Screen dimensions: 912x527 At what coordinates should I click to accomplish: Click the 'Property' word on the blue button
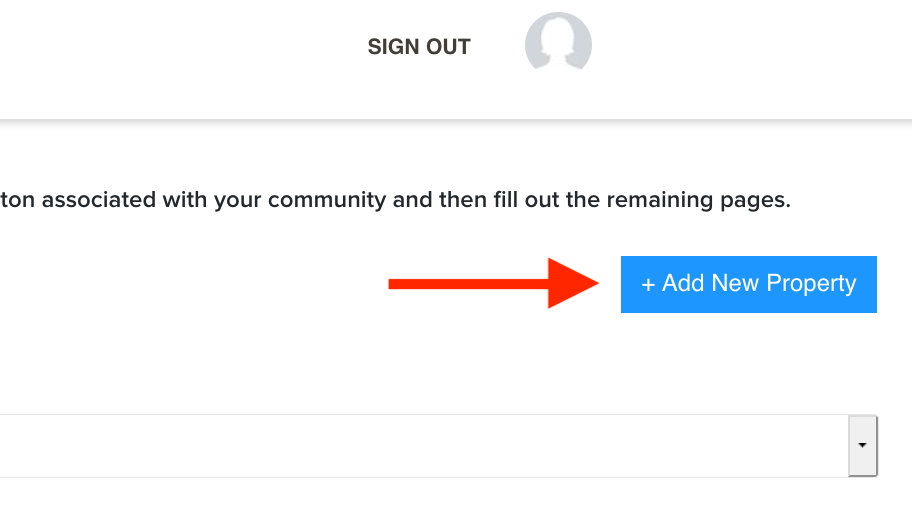coord(811,284)
